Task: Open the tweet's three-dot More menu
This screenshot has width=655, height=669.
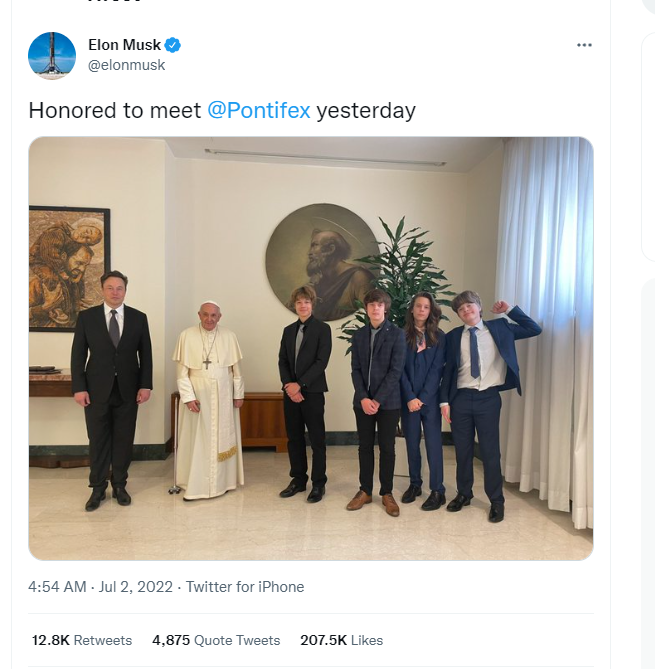Action: (x=584, y=45)
